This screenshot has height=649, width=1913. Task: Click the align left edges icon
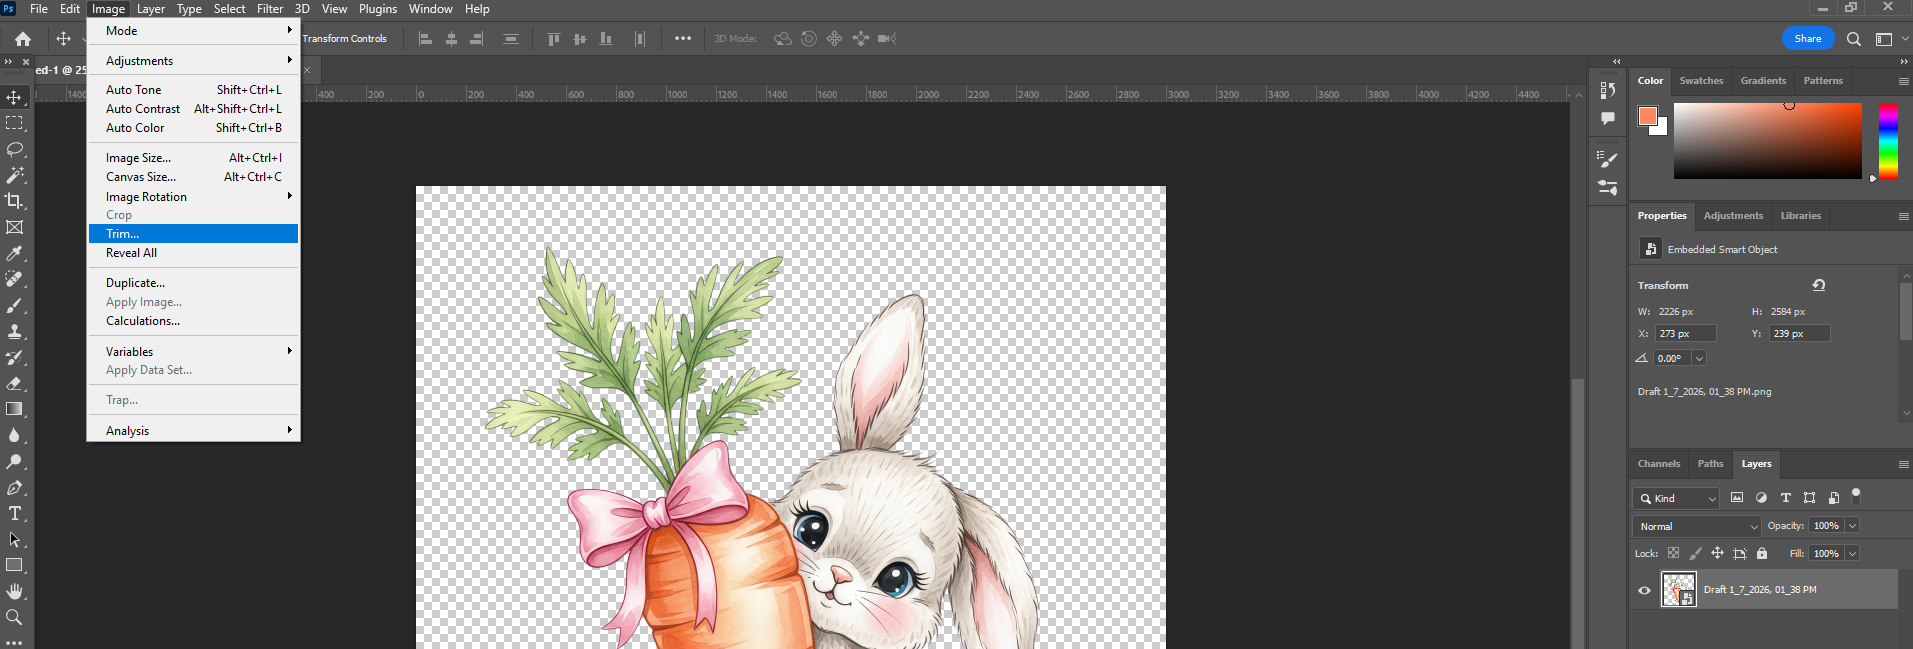pyautogui.click(x=425, y=39)
